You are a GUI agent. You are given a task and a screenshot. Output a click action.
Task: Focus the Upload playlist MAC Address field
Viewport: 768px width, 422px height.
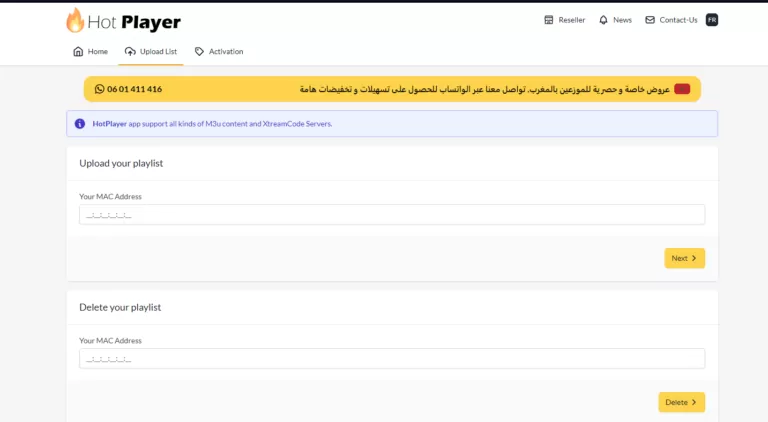point(391,215)
